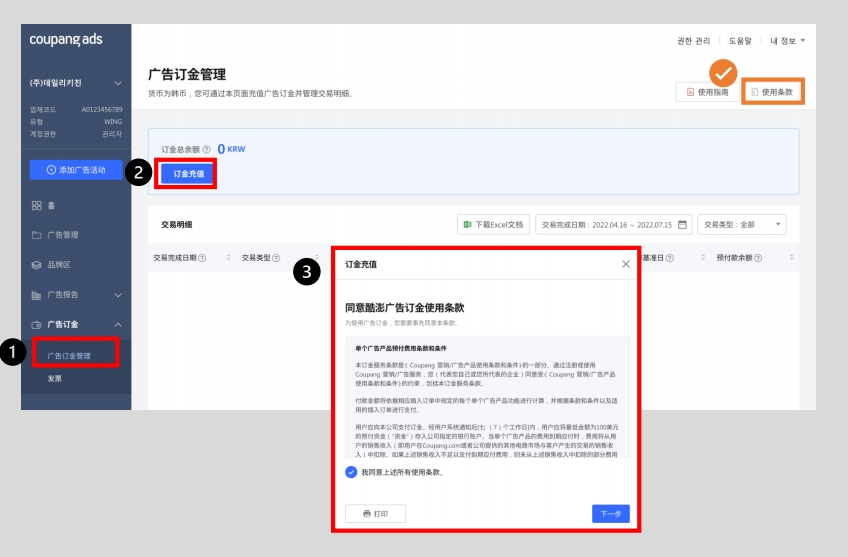
Task: Expand the 广告报告 sidebar chevron
Action: point(118,295)
